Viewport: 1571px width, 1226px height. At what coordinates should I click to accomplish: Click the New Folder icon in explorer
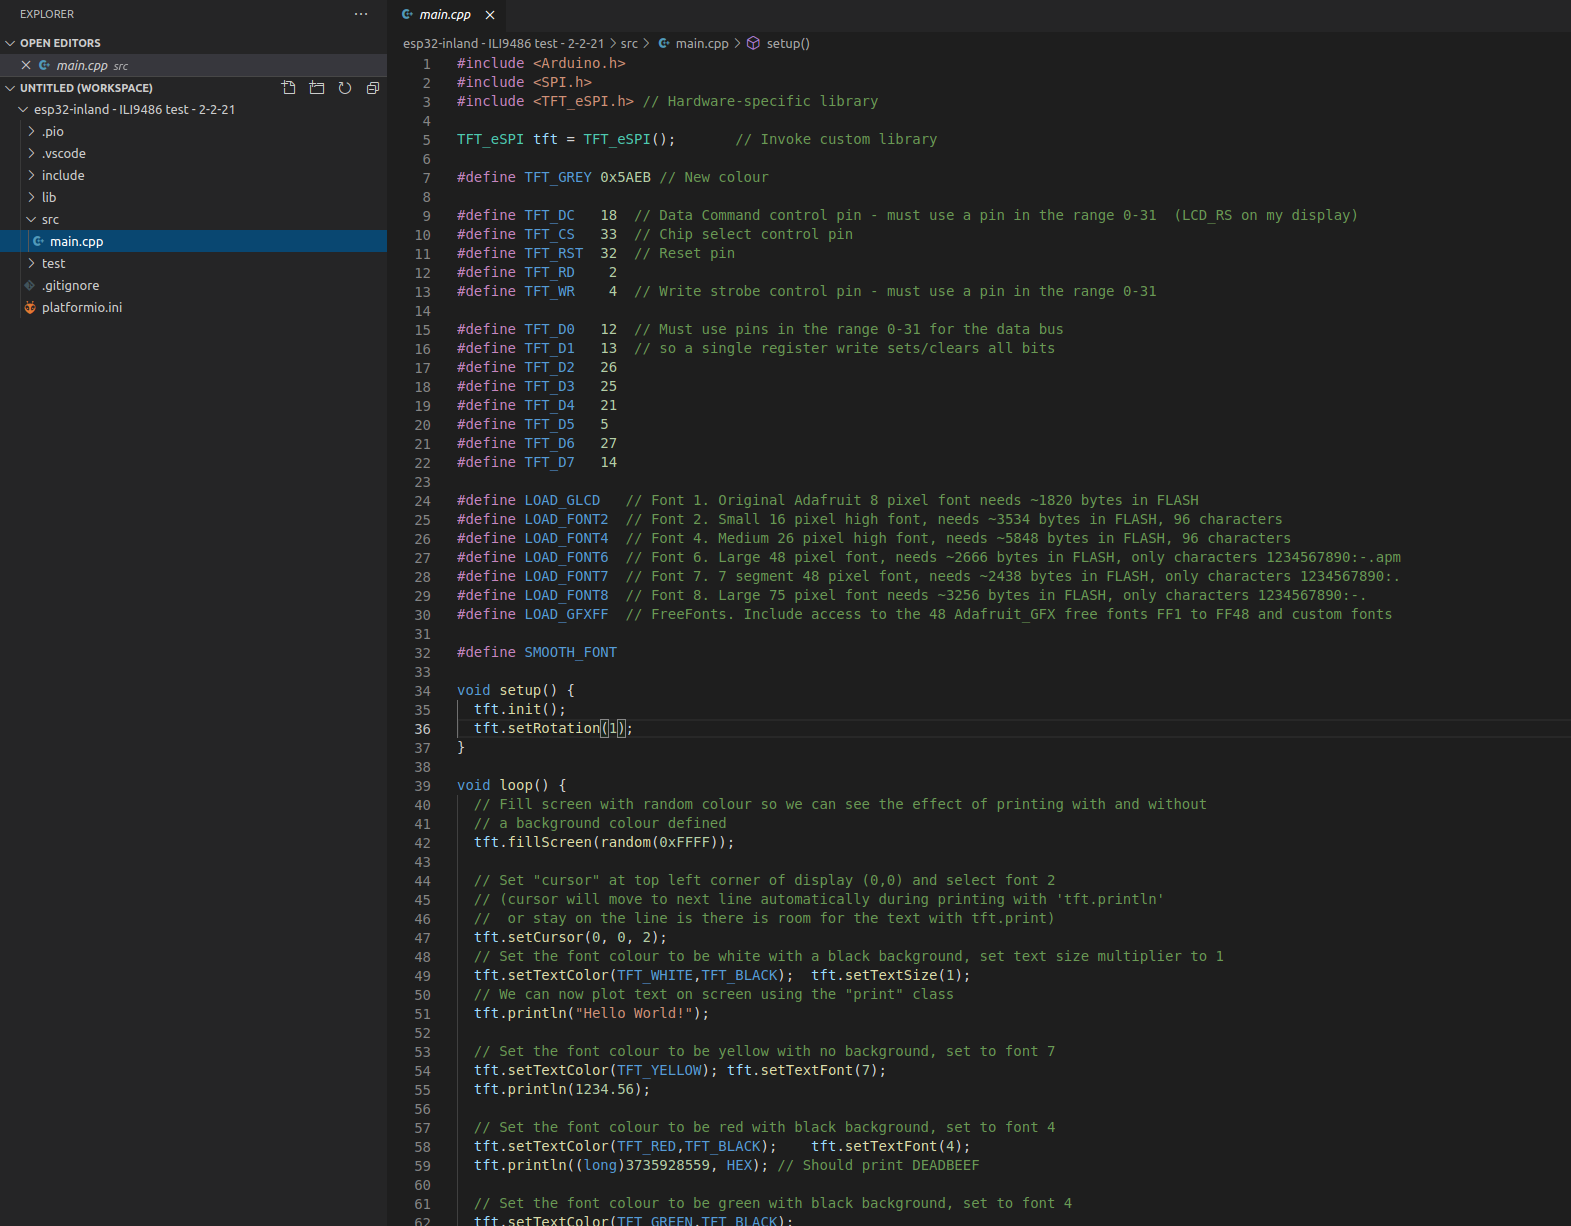[317, 88]
